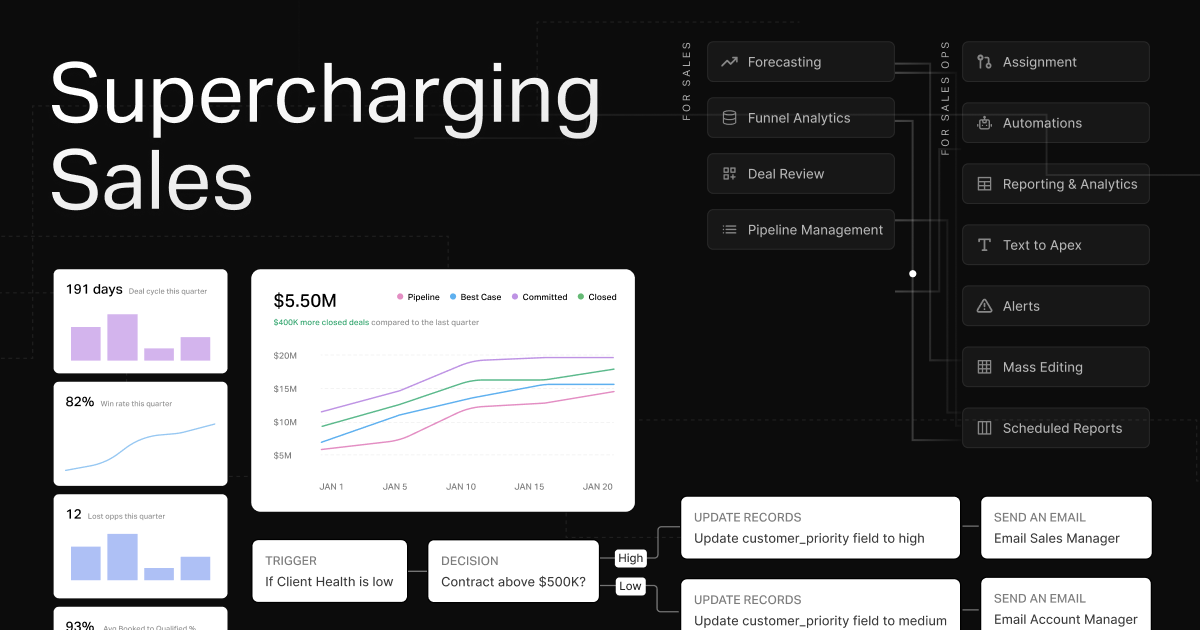1200x630 pixels.
Task: Select the warning triangle icon beside Alerts
Action: tap(981, 305)
